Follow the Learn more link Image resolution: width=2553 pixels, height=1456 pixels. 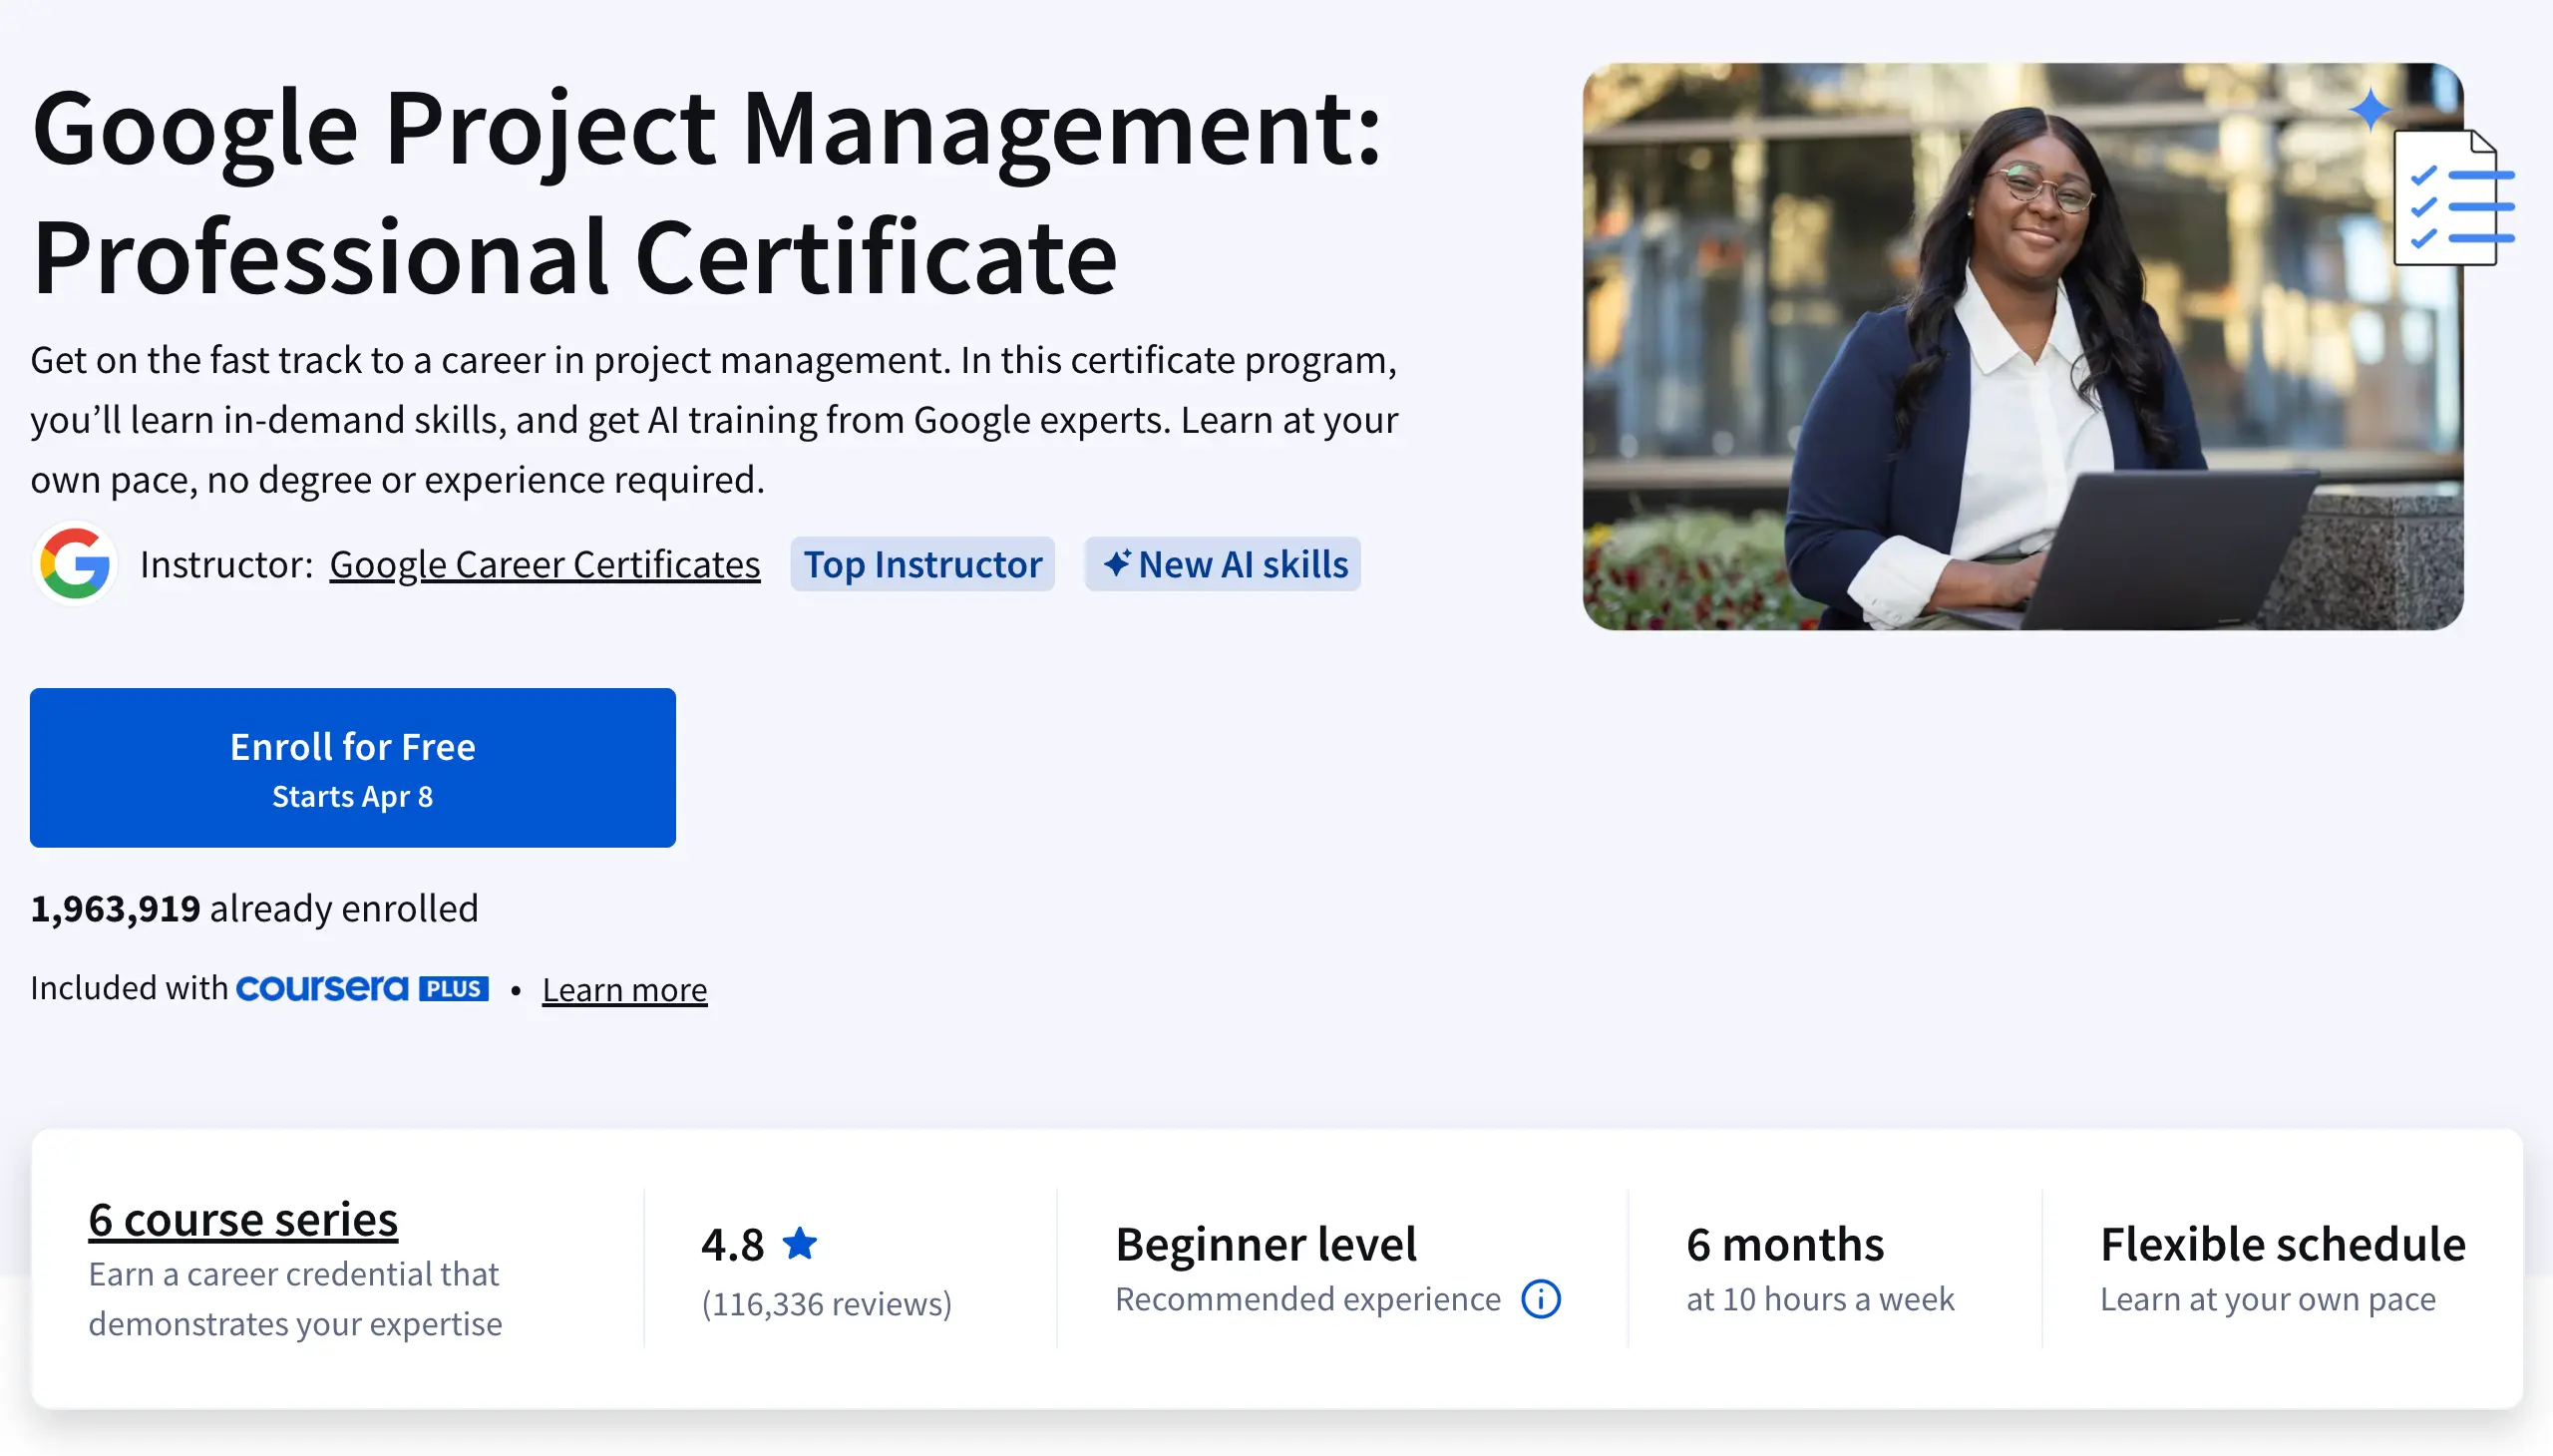coord(624,989)
